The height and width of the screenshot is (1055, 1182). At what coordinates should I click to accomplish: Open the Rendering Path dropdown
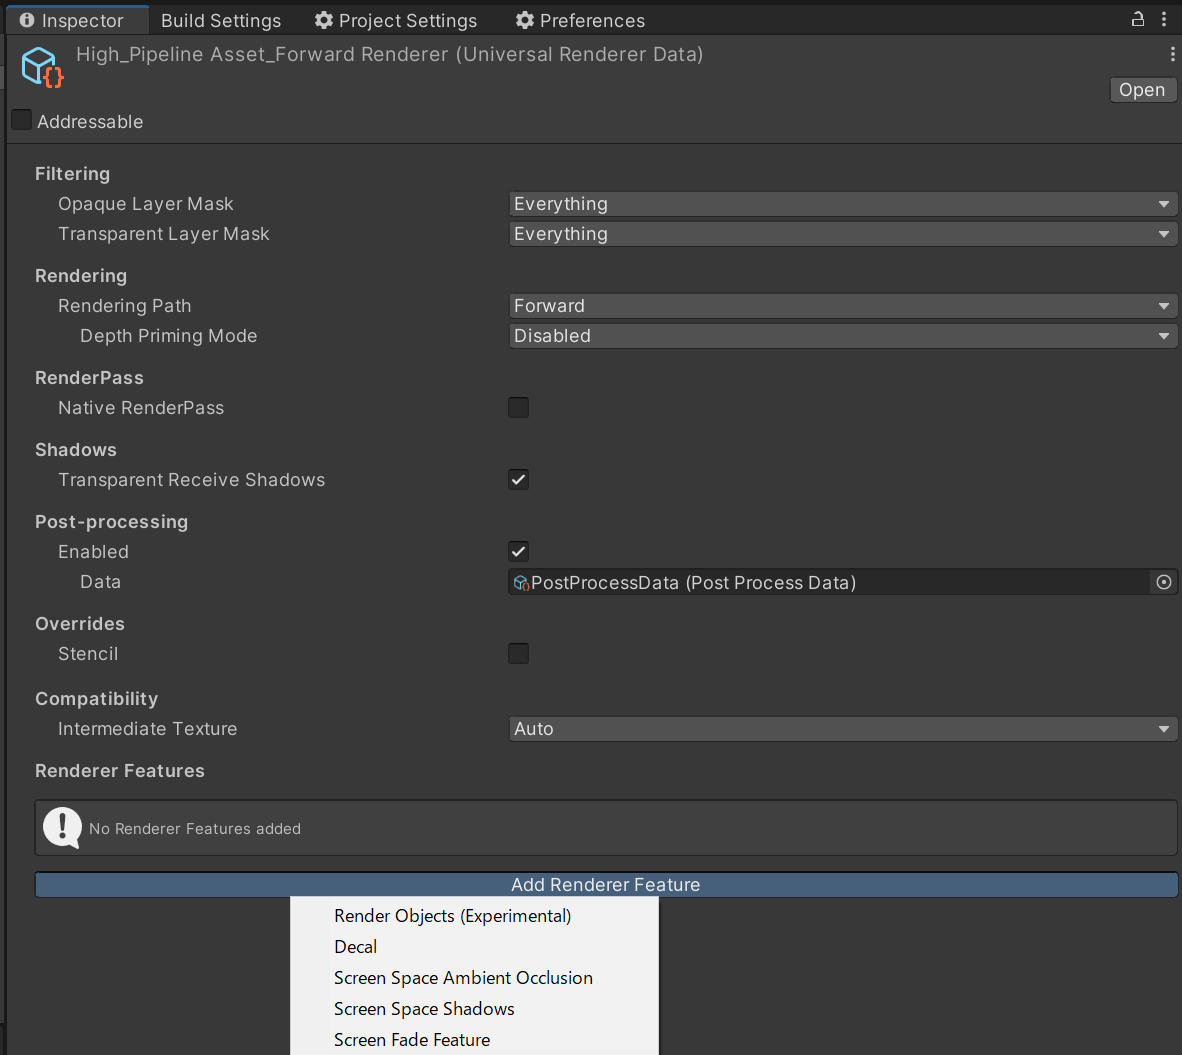[843, 306]
